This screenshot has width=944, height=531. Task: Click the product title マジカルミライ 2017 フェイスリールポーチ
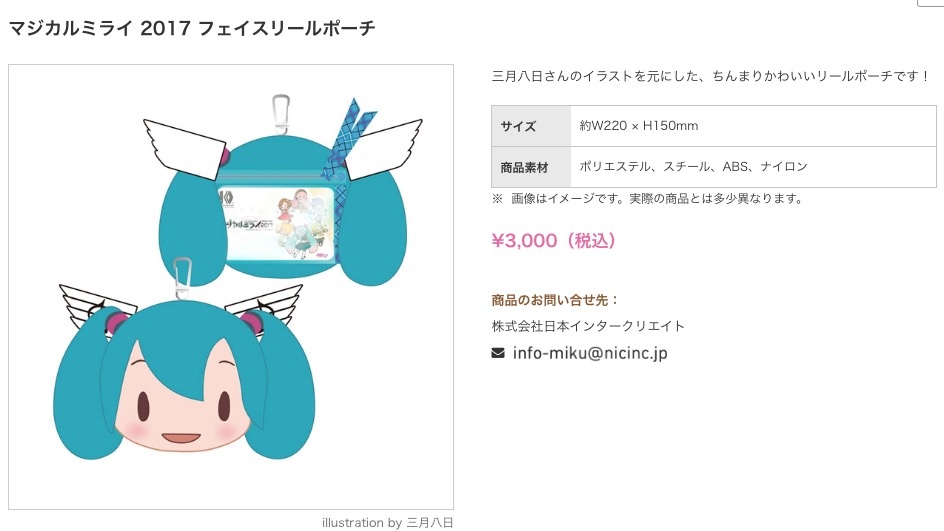pyautogui.click(x=192, y=28)
